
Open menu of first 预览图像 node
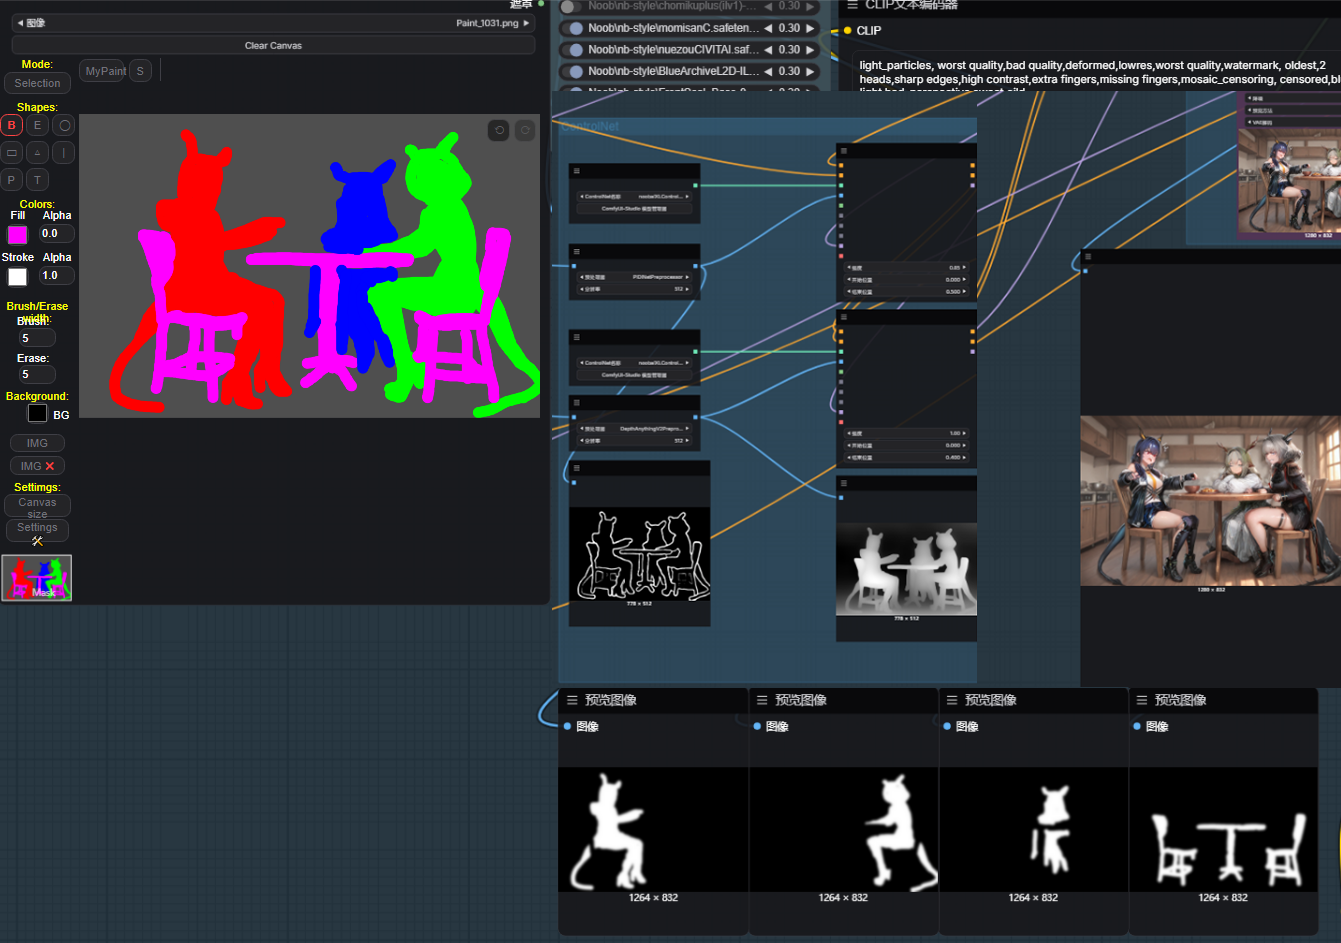572,700
